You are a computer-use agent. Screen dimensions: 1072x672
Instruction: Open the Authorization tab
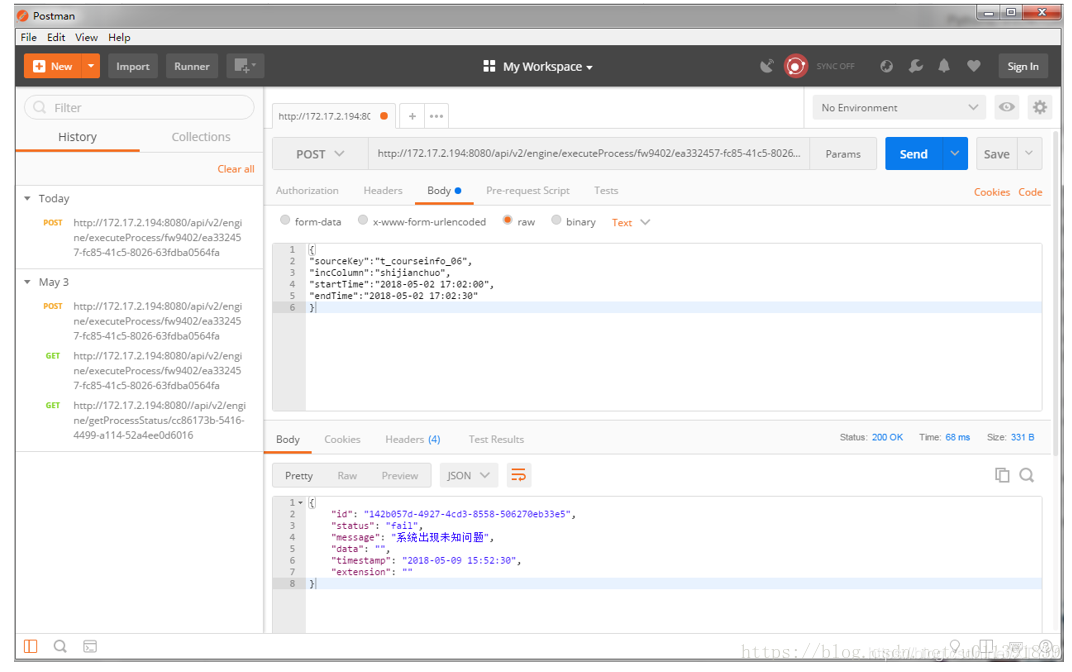(x=307, y=191)
